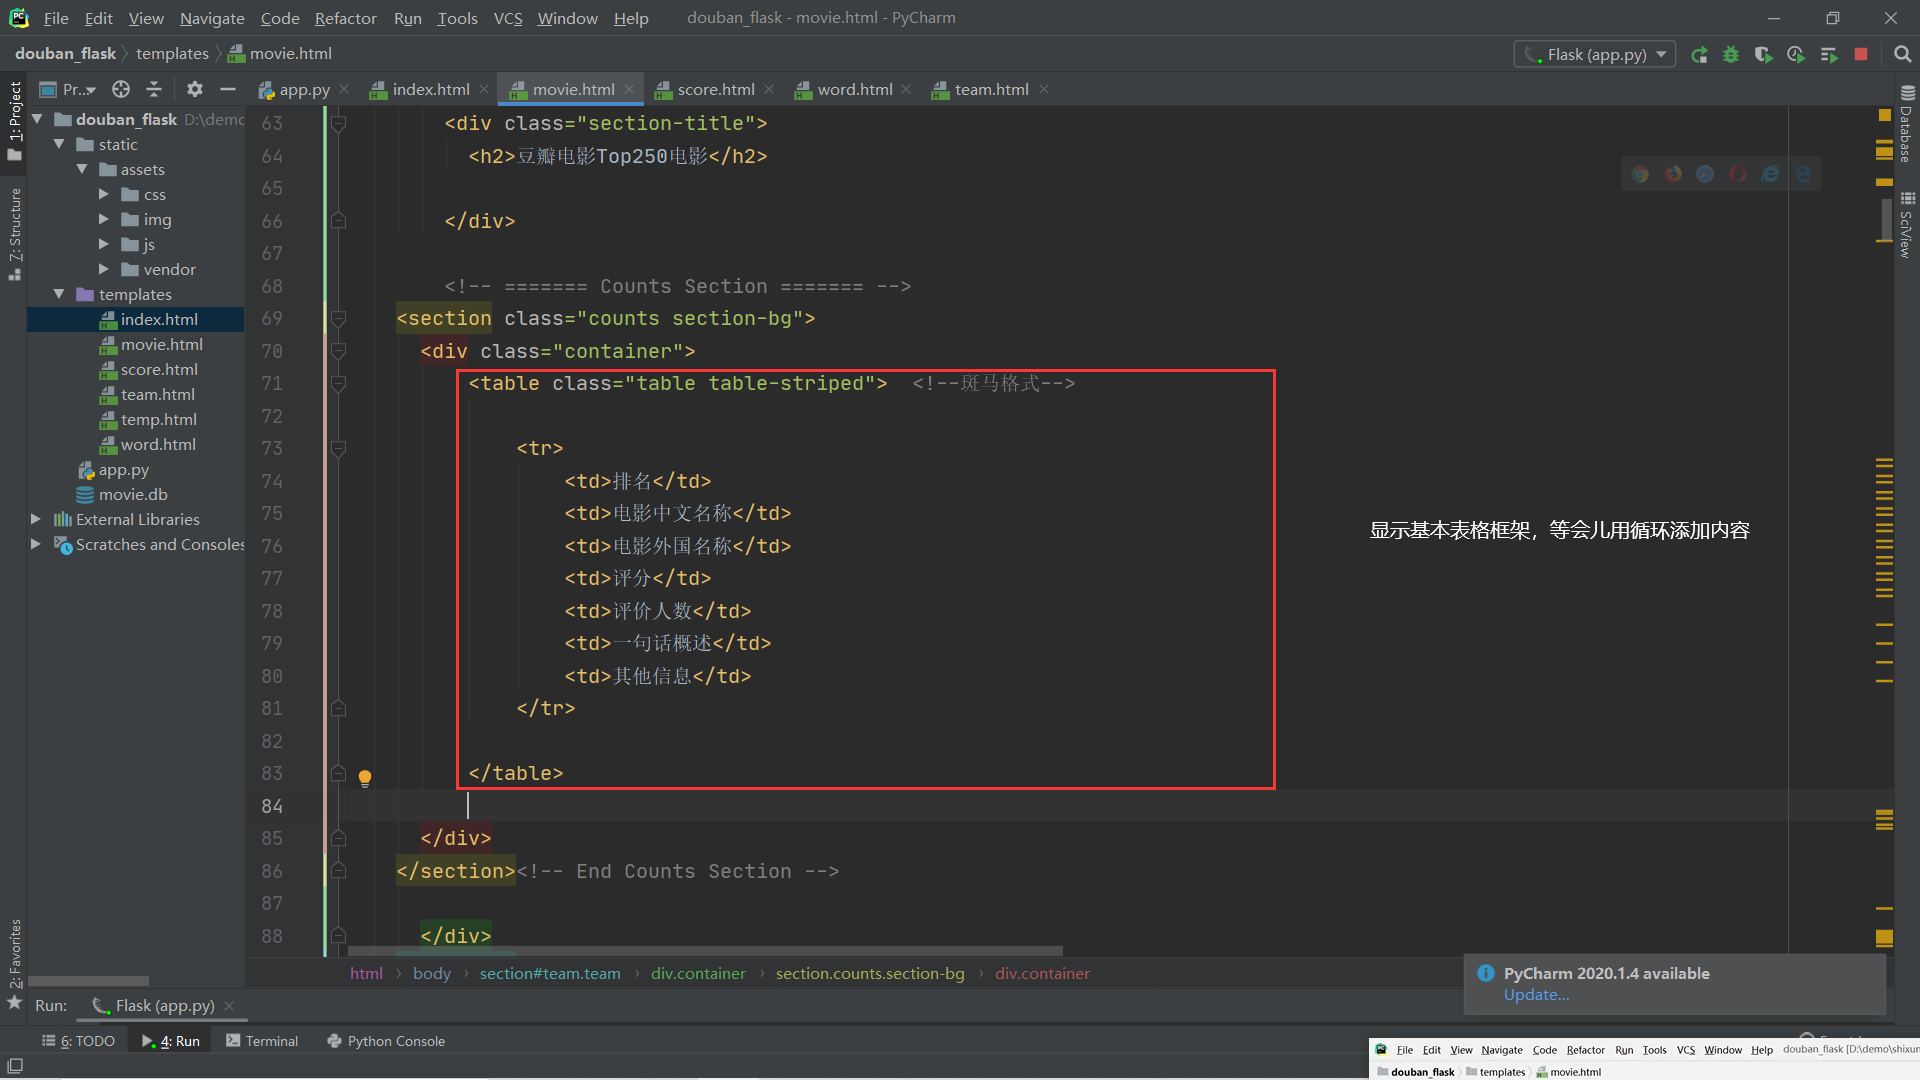Open page in Chrome browser icon
This screenshot has height=1080, width=1920.
(1640, 174)
